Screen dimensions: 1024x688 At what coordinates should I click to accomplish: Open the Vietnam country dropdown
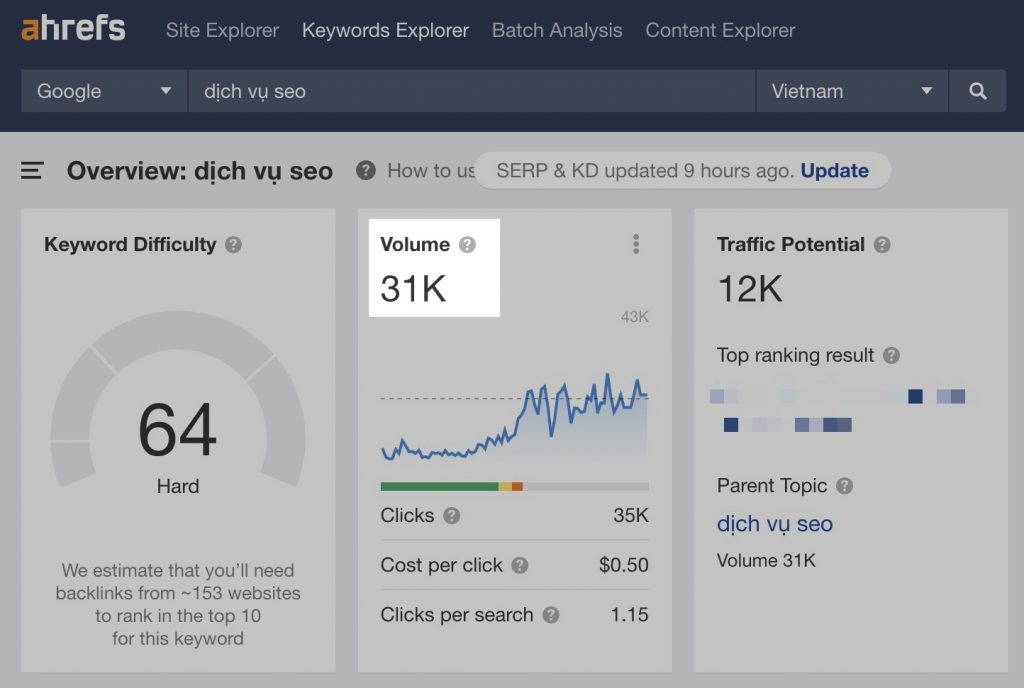click(x=852, y=91)
